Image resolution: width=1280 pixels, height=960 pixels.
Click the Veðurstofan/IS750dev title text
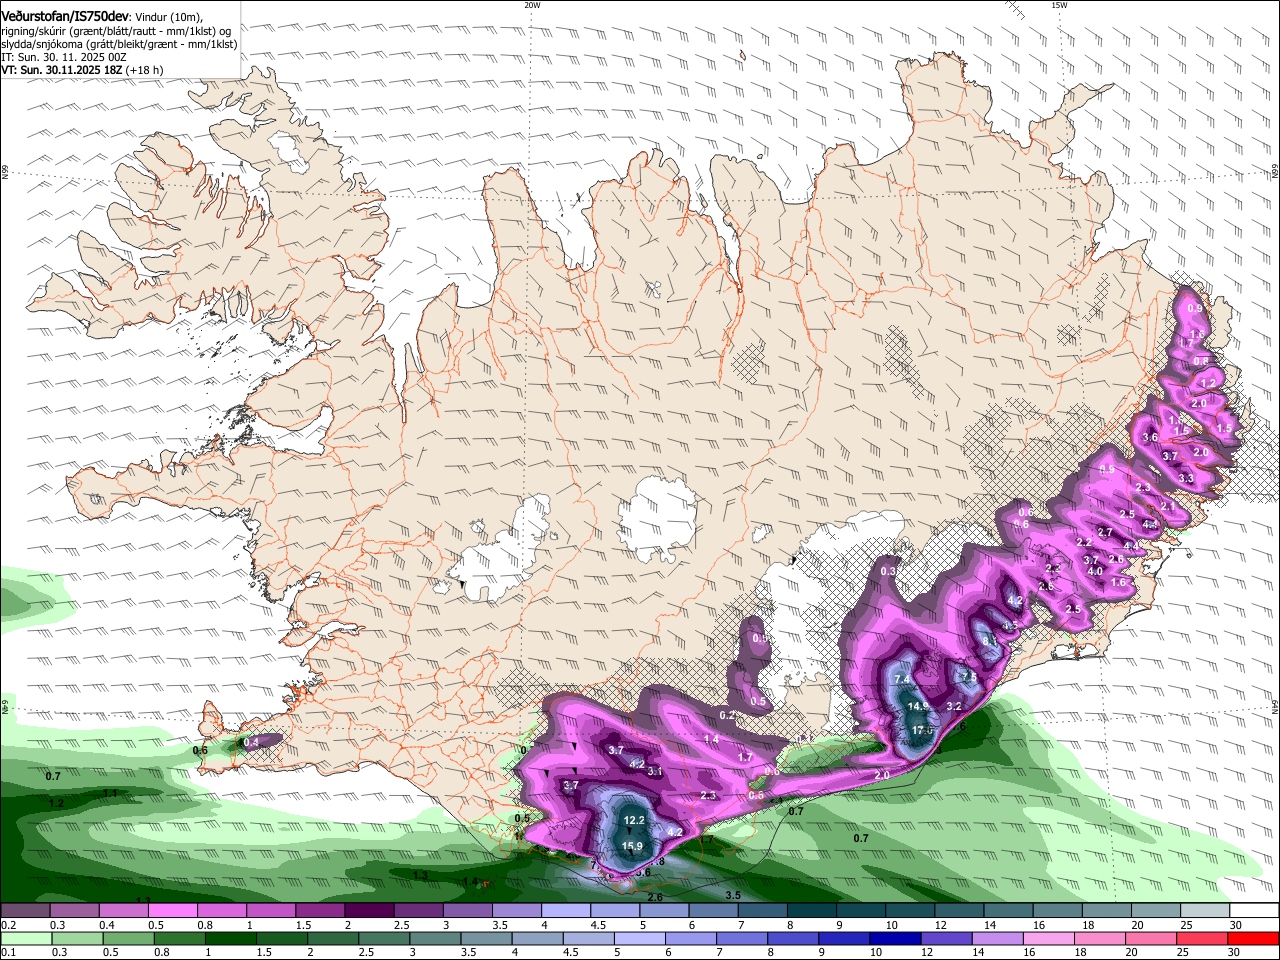(x=65, y=16)
